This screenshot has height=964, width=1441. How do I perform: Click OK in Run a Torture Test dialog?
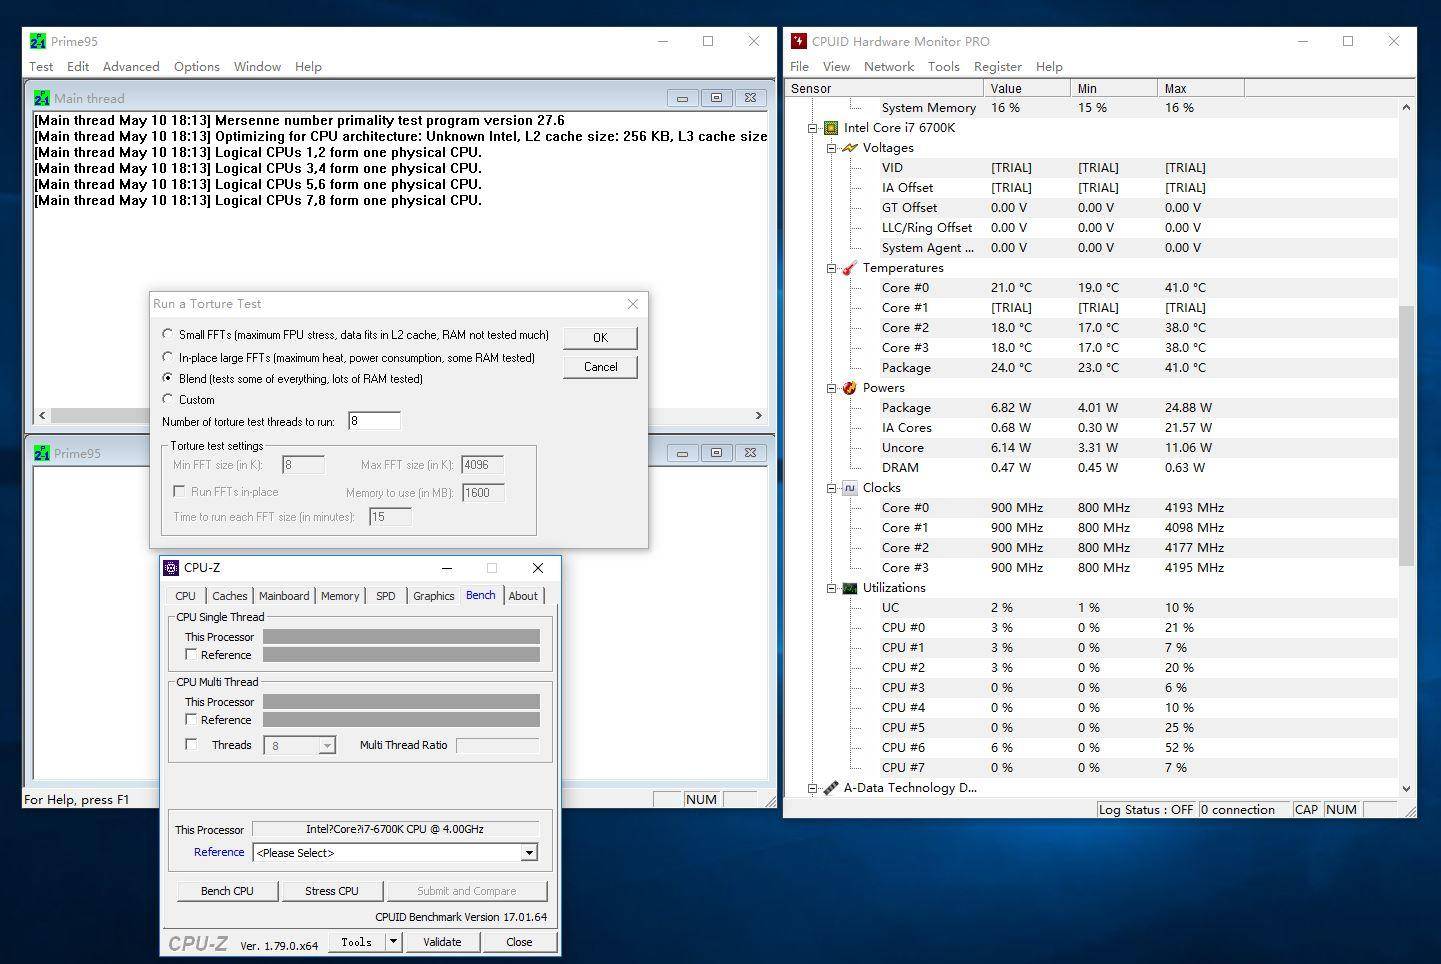click(x=600, y=338)
